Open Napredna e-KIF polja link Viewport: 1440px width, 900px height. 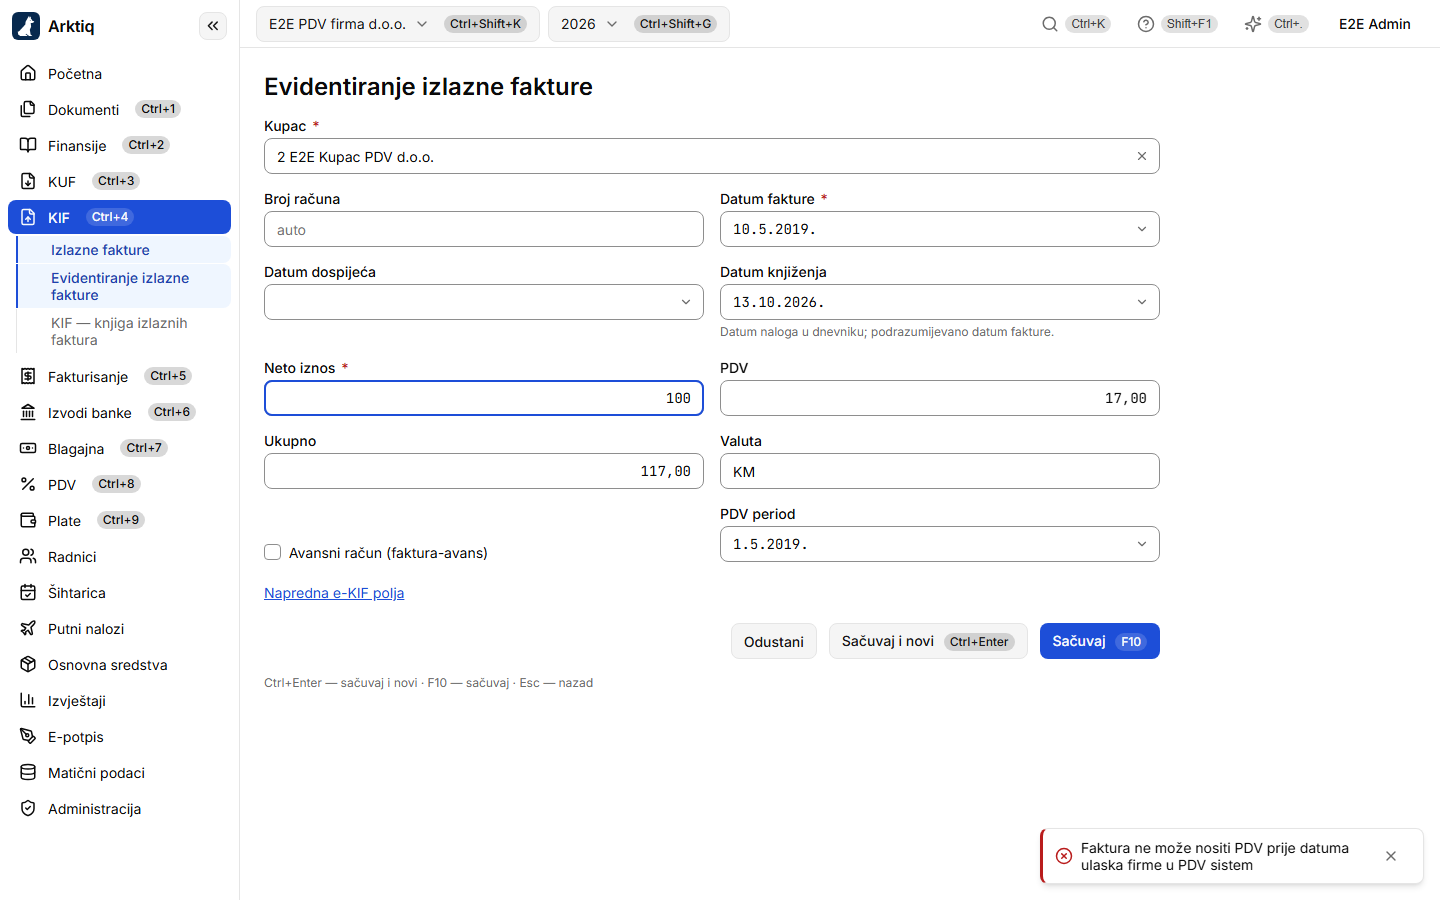click(334, 593)
